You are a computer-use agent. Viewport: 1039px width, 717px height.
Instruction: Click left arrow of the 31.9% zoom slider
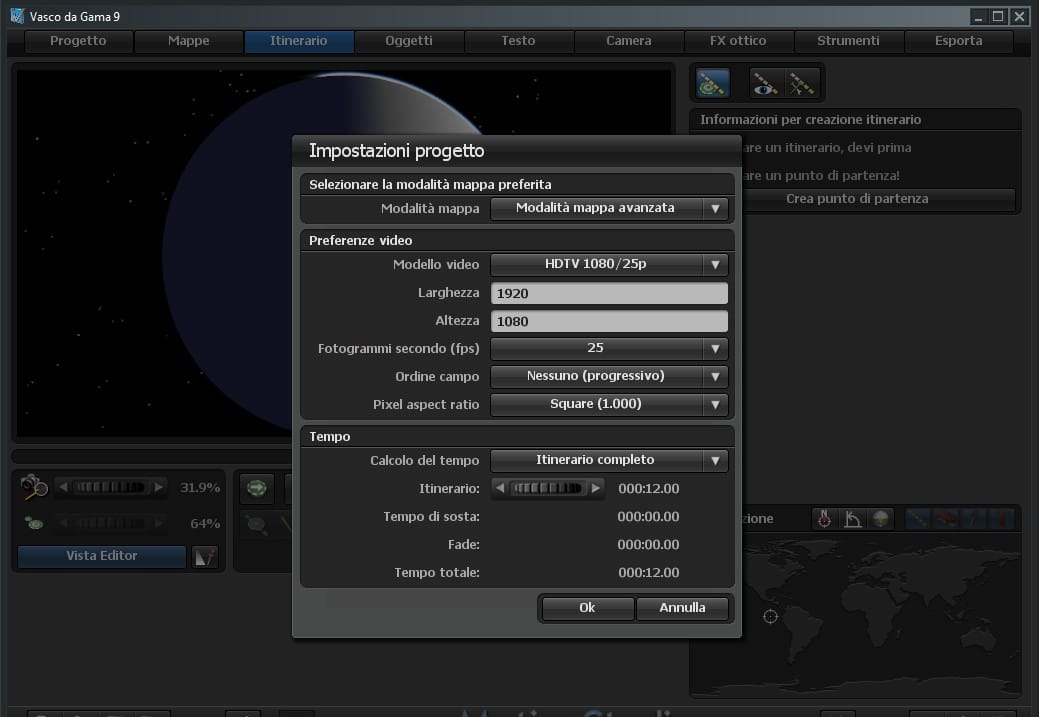64,487
